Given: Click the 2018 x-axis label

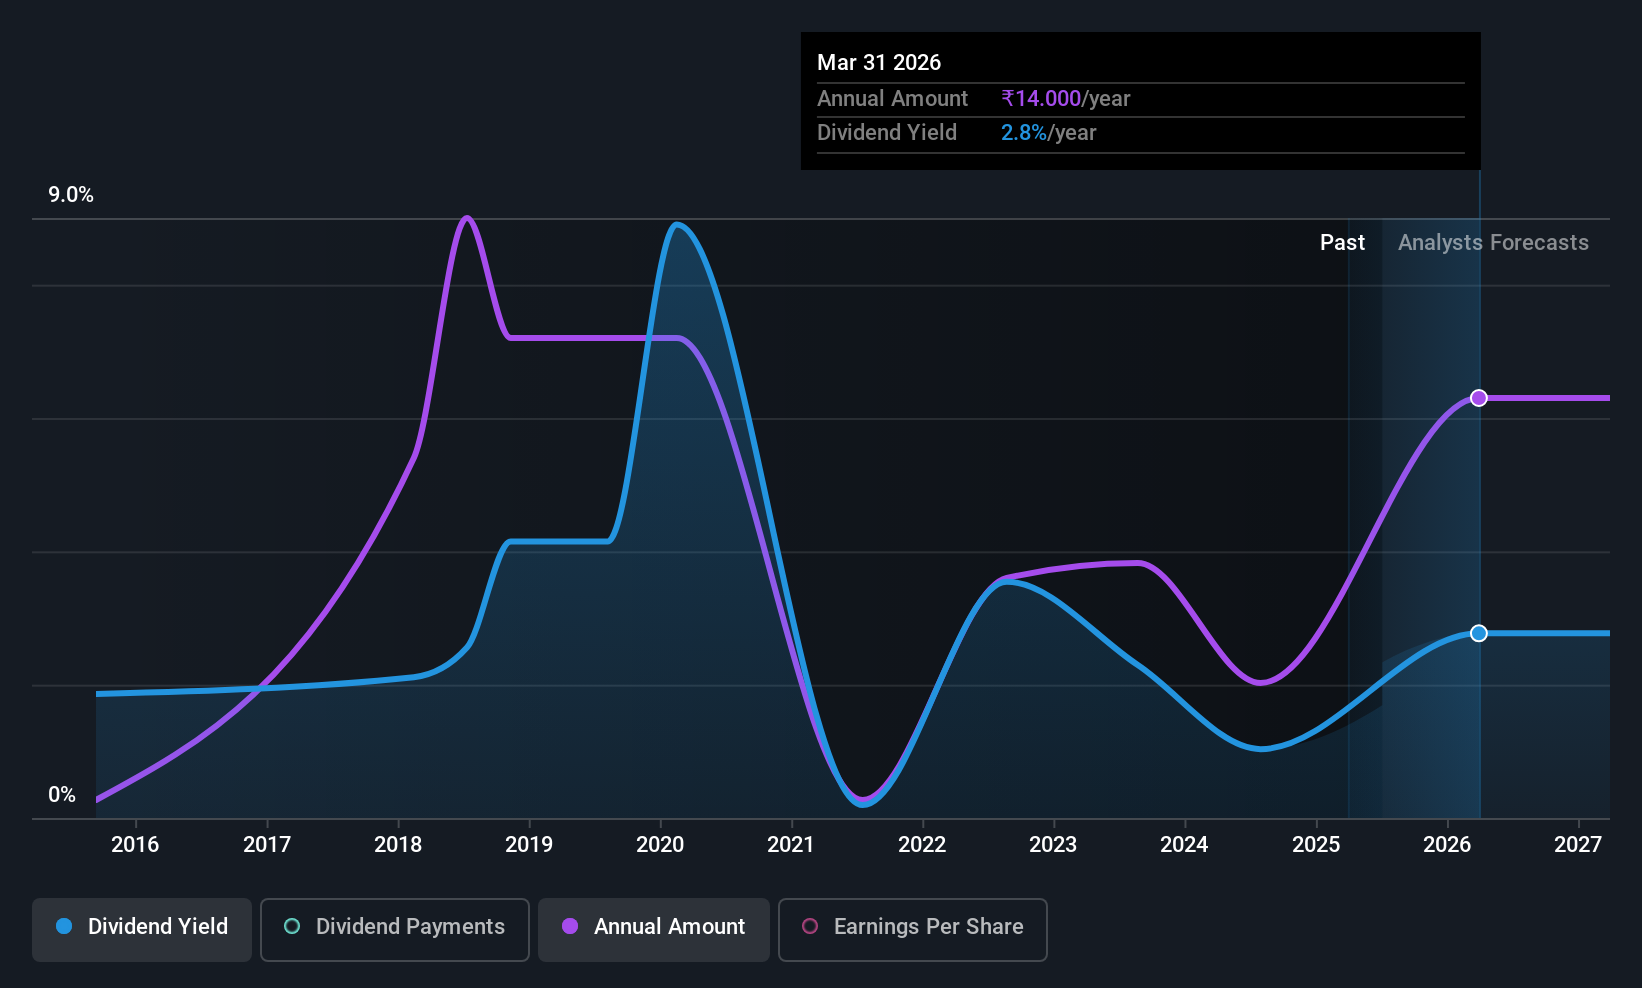Looking at the screenshot, I should 398,845.
